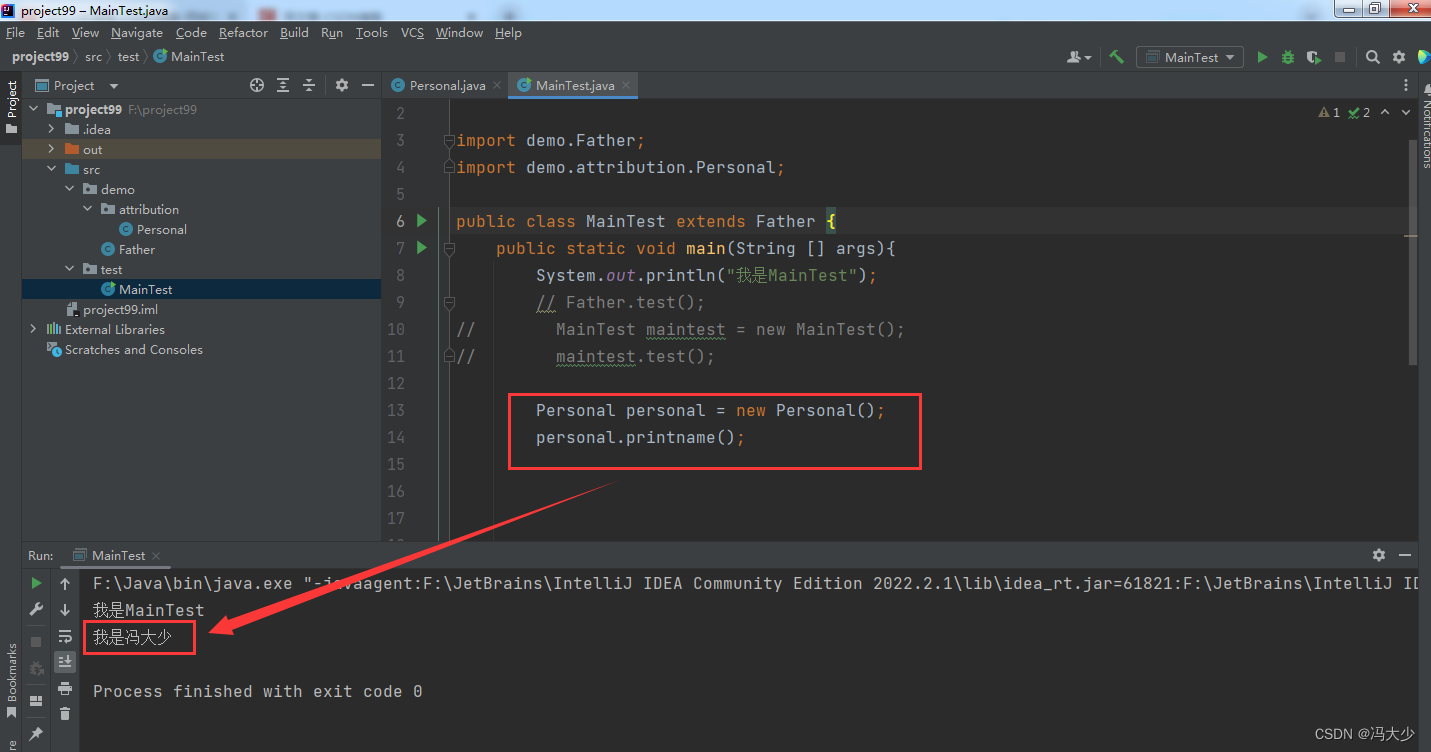Open the MainTest run configuration dropdown

coord(1190,57)
